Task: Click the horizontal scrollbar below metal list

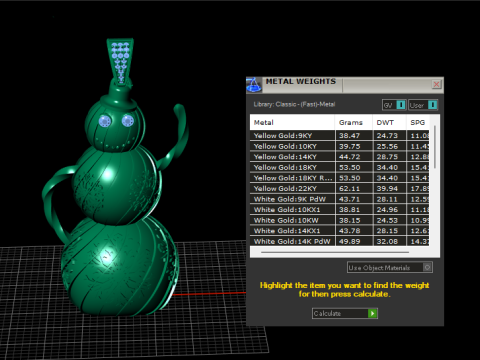Action: (335, 252)
